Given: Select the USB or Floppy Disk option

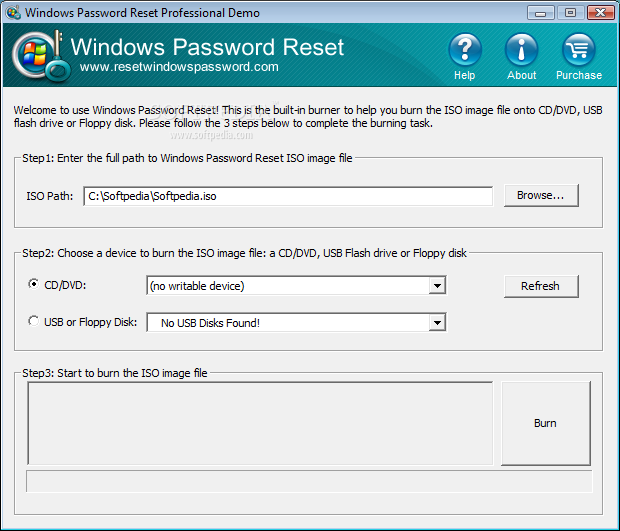Looking at the screenshot, I should [x=34, y=321].
